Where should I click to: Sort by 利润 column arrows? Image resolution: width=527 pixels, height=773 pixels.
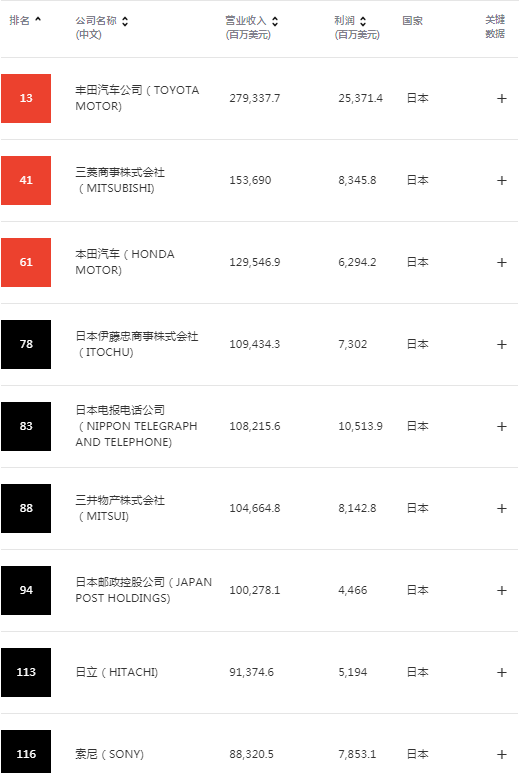(363, 21)
